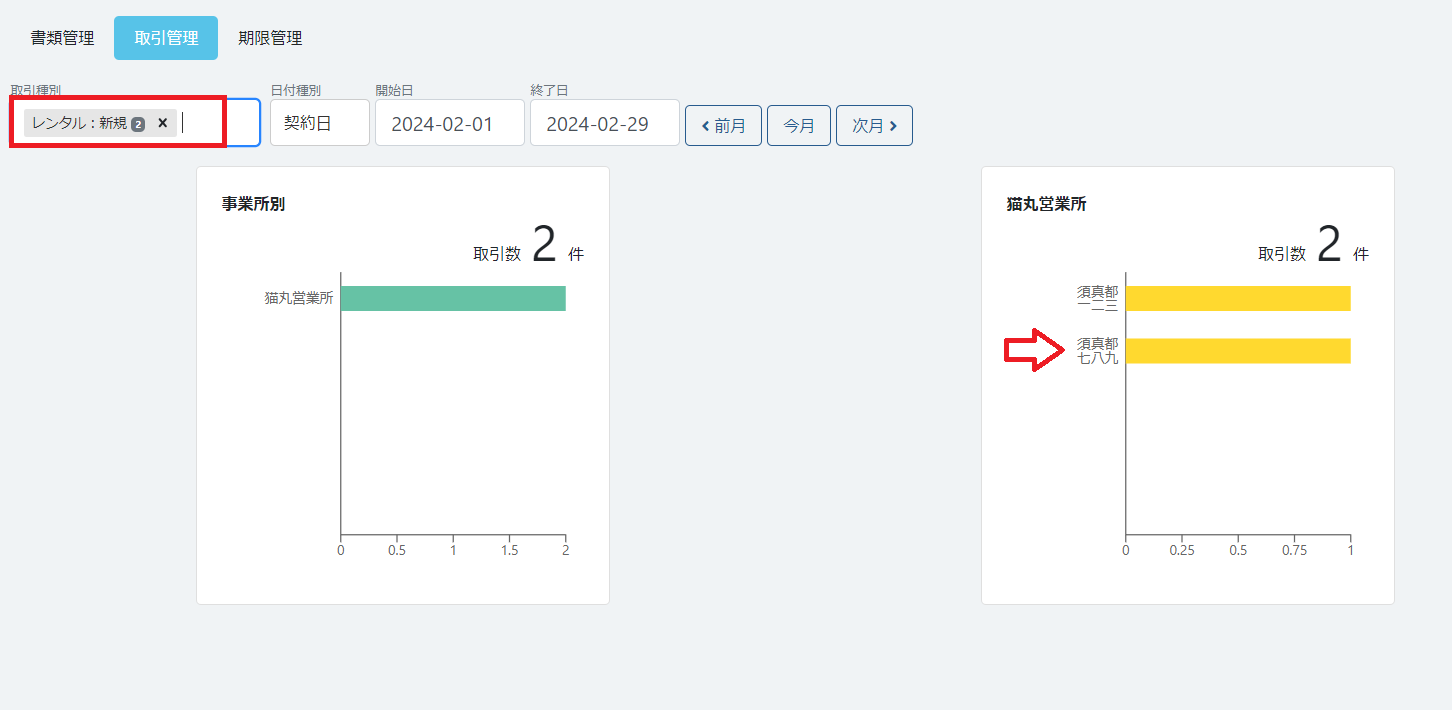Image resolution: width=1452 pixels, height=710 pixels.
Task: Switch to the 書類管理 tab
Action: pos(62,38)
